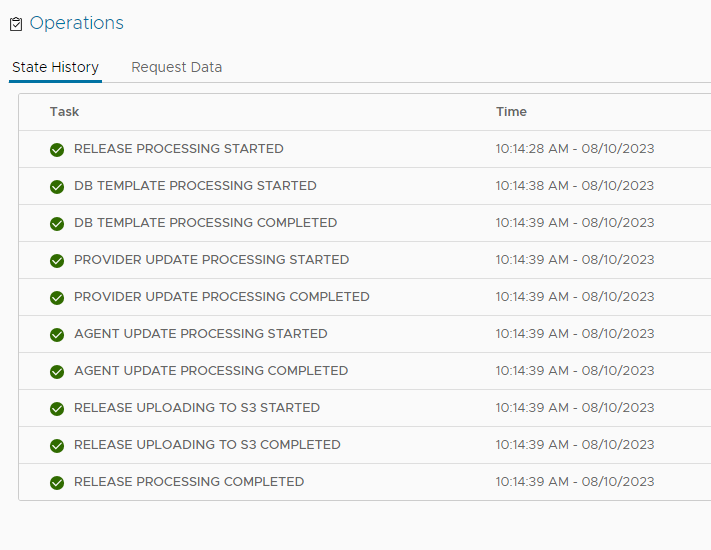Click the Time column header
This screenshot has height=550, width=711.
[x=511, y=112]
